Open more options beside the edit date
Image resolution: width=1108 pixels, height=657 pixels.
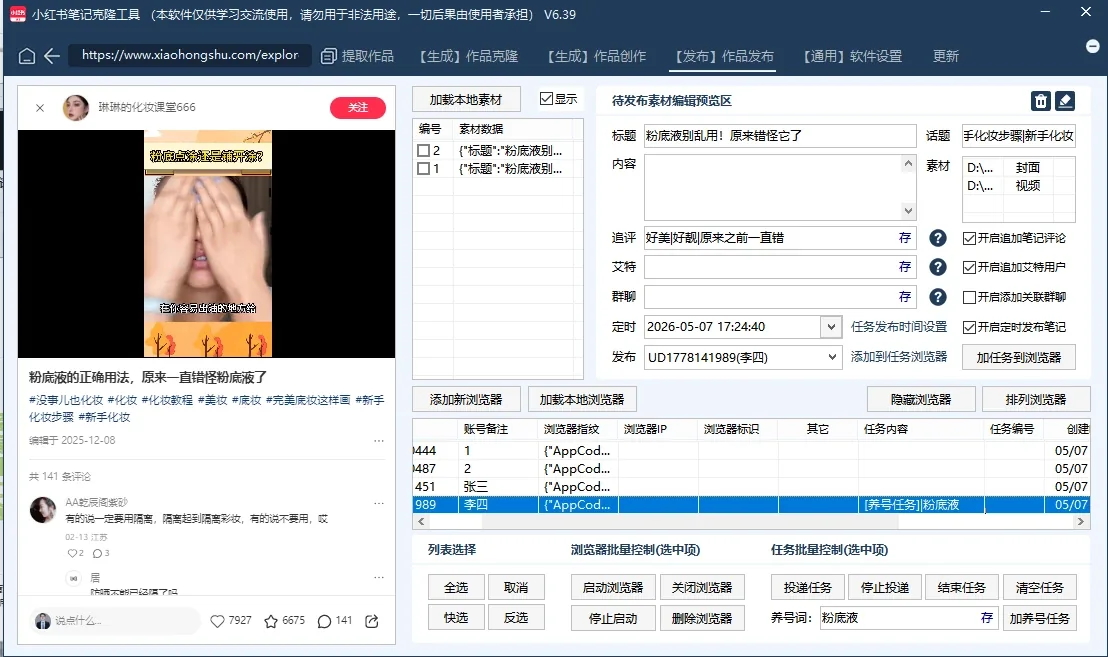(379, 440)
